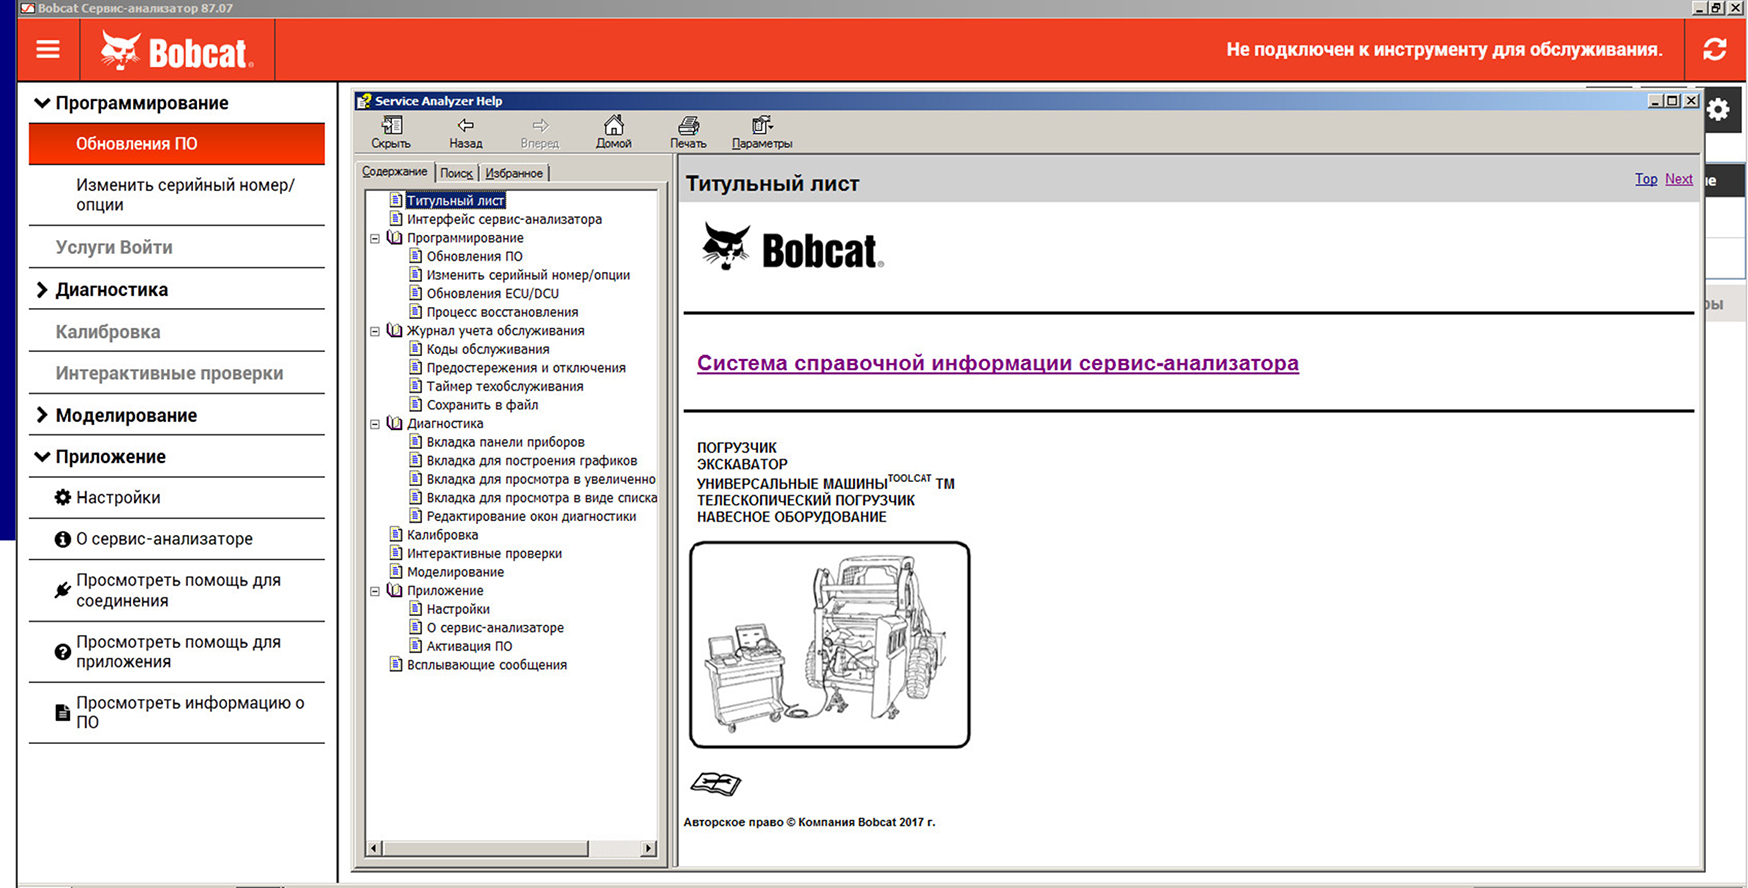The height and width of the screenshot is (888, 1748).
Task: Open Система справочной информации сервис-анализатора link
Action: [x=997, y=363]
